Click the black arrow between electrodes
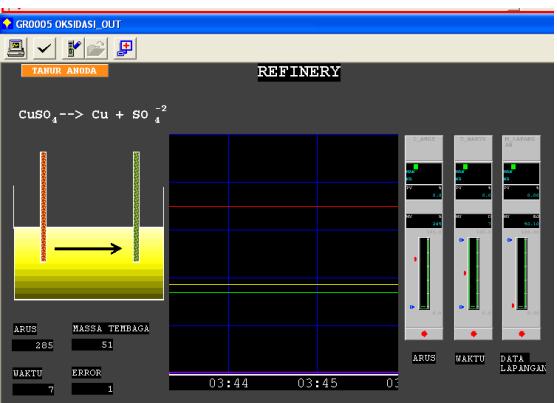 (x=88, y=248)
